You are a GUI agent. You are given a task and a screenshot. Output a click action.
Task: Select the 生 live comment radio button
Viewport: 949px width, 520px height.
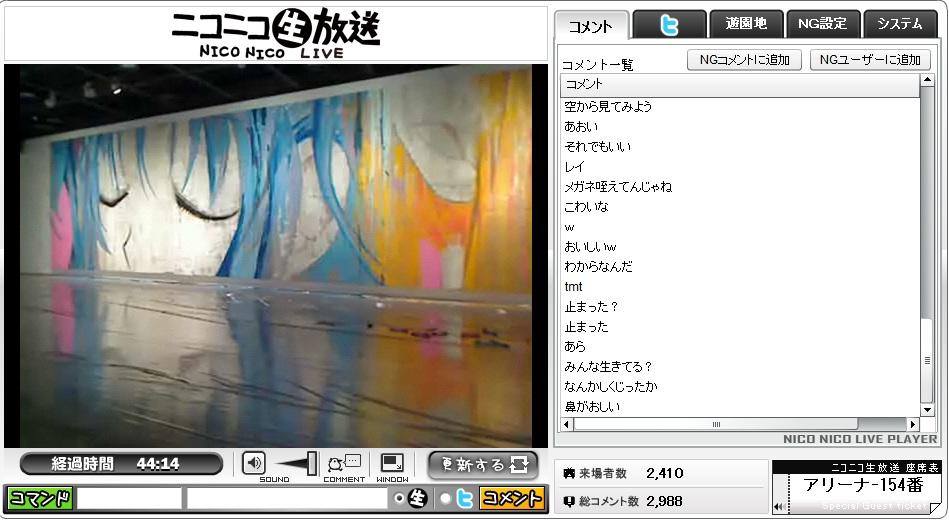pos(399,499)
